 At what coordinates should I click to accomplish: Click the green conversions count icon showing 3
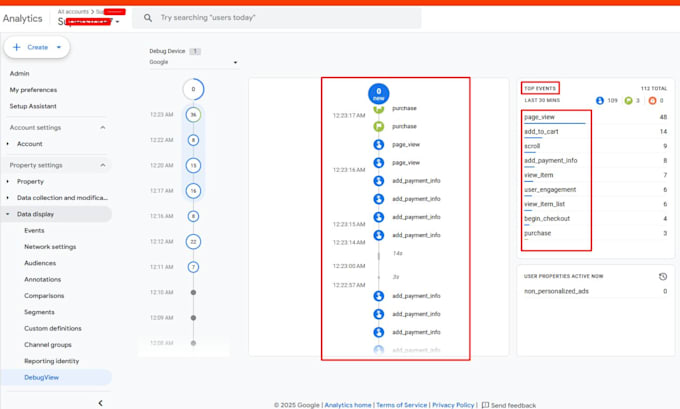(628, 101)
